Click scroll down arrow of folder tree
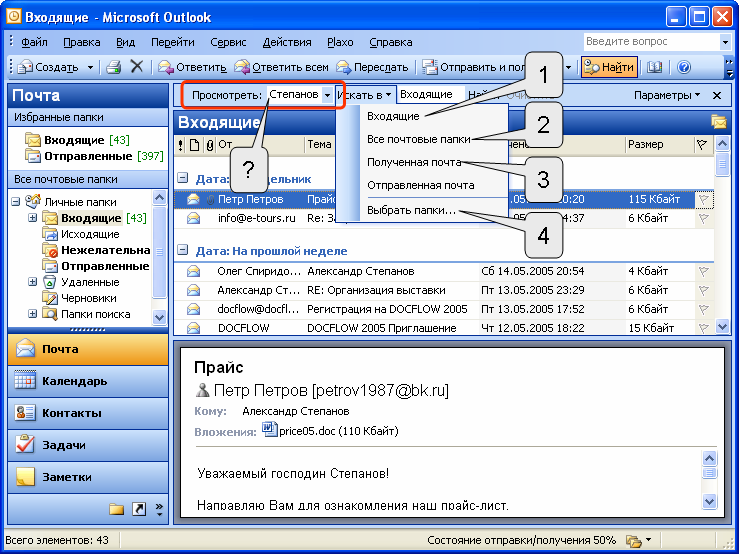 (159, 317)
